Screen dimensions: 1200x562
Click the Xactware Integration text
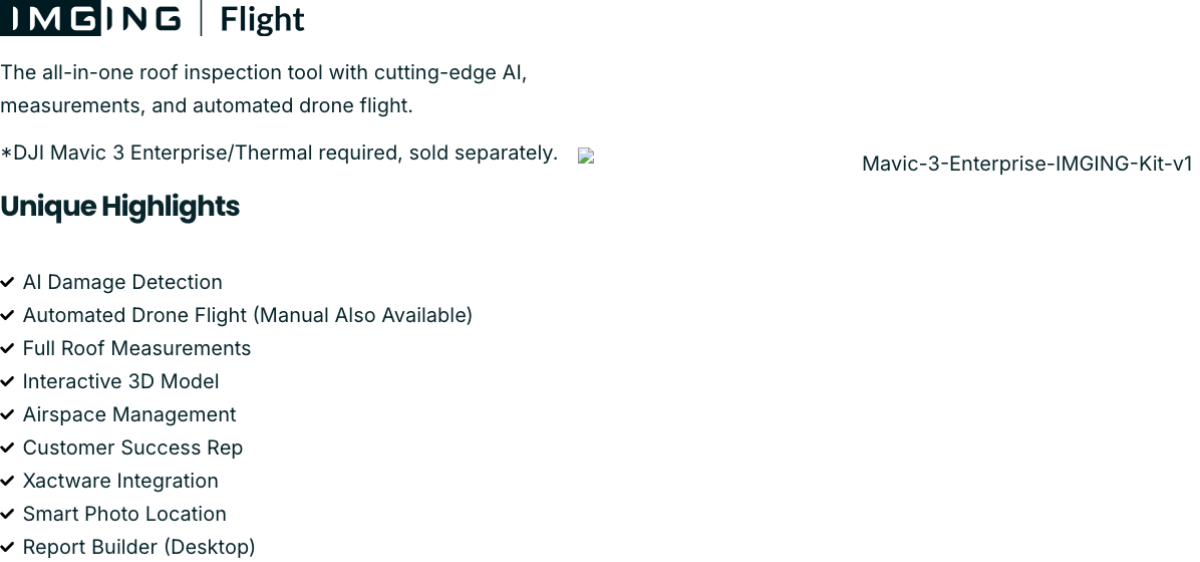pos(120,481)
